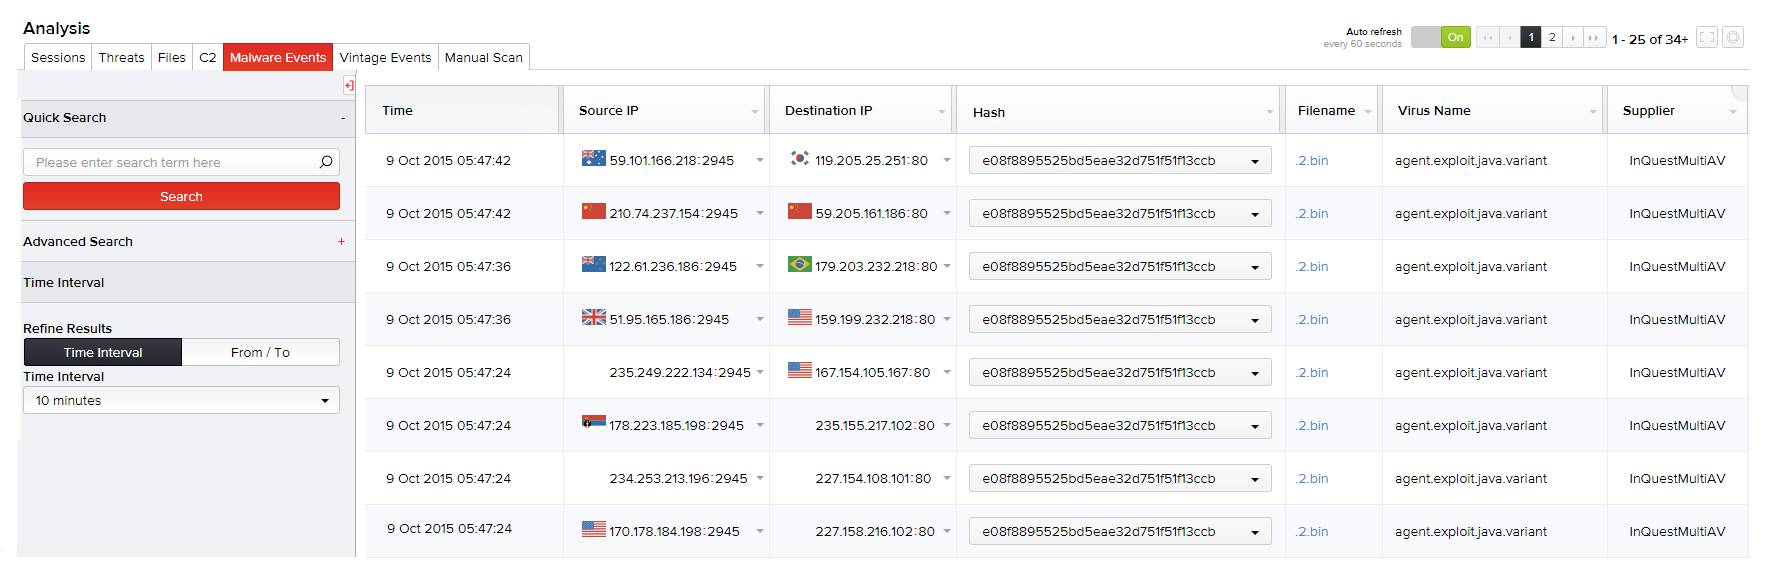This screenshot has height=580, width=1773.
Task: Switch to the Threats tab
Action: click(121, 57)
